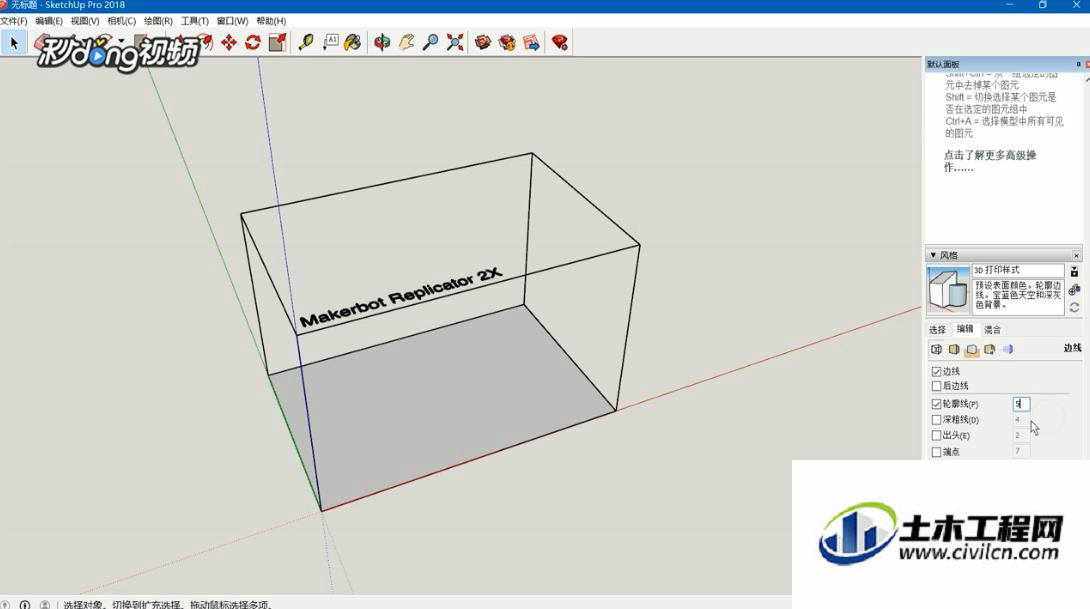Switch to the 编辑 tab

coord(965,329)
